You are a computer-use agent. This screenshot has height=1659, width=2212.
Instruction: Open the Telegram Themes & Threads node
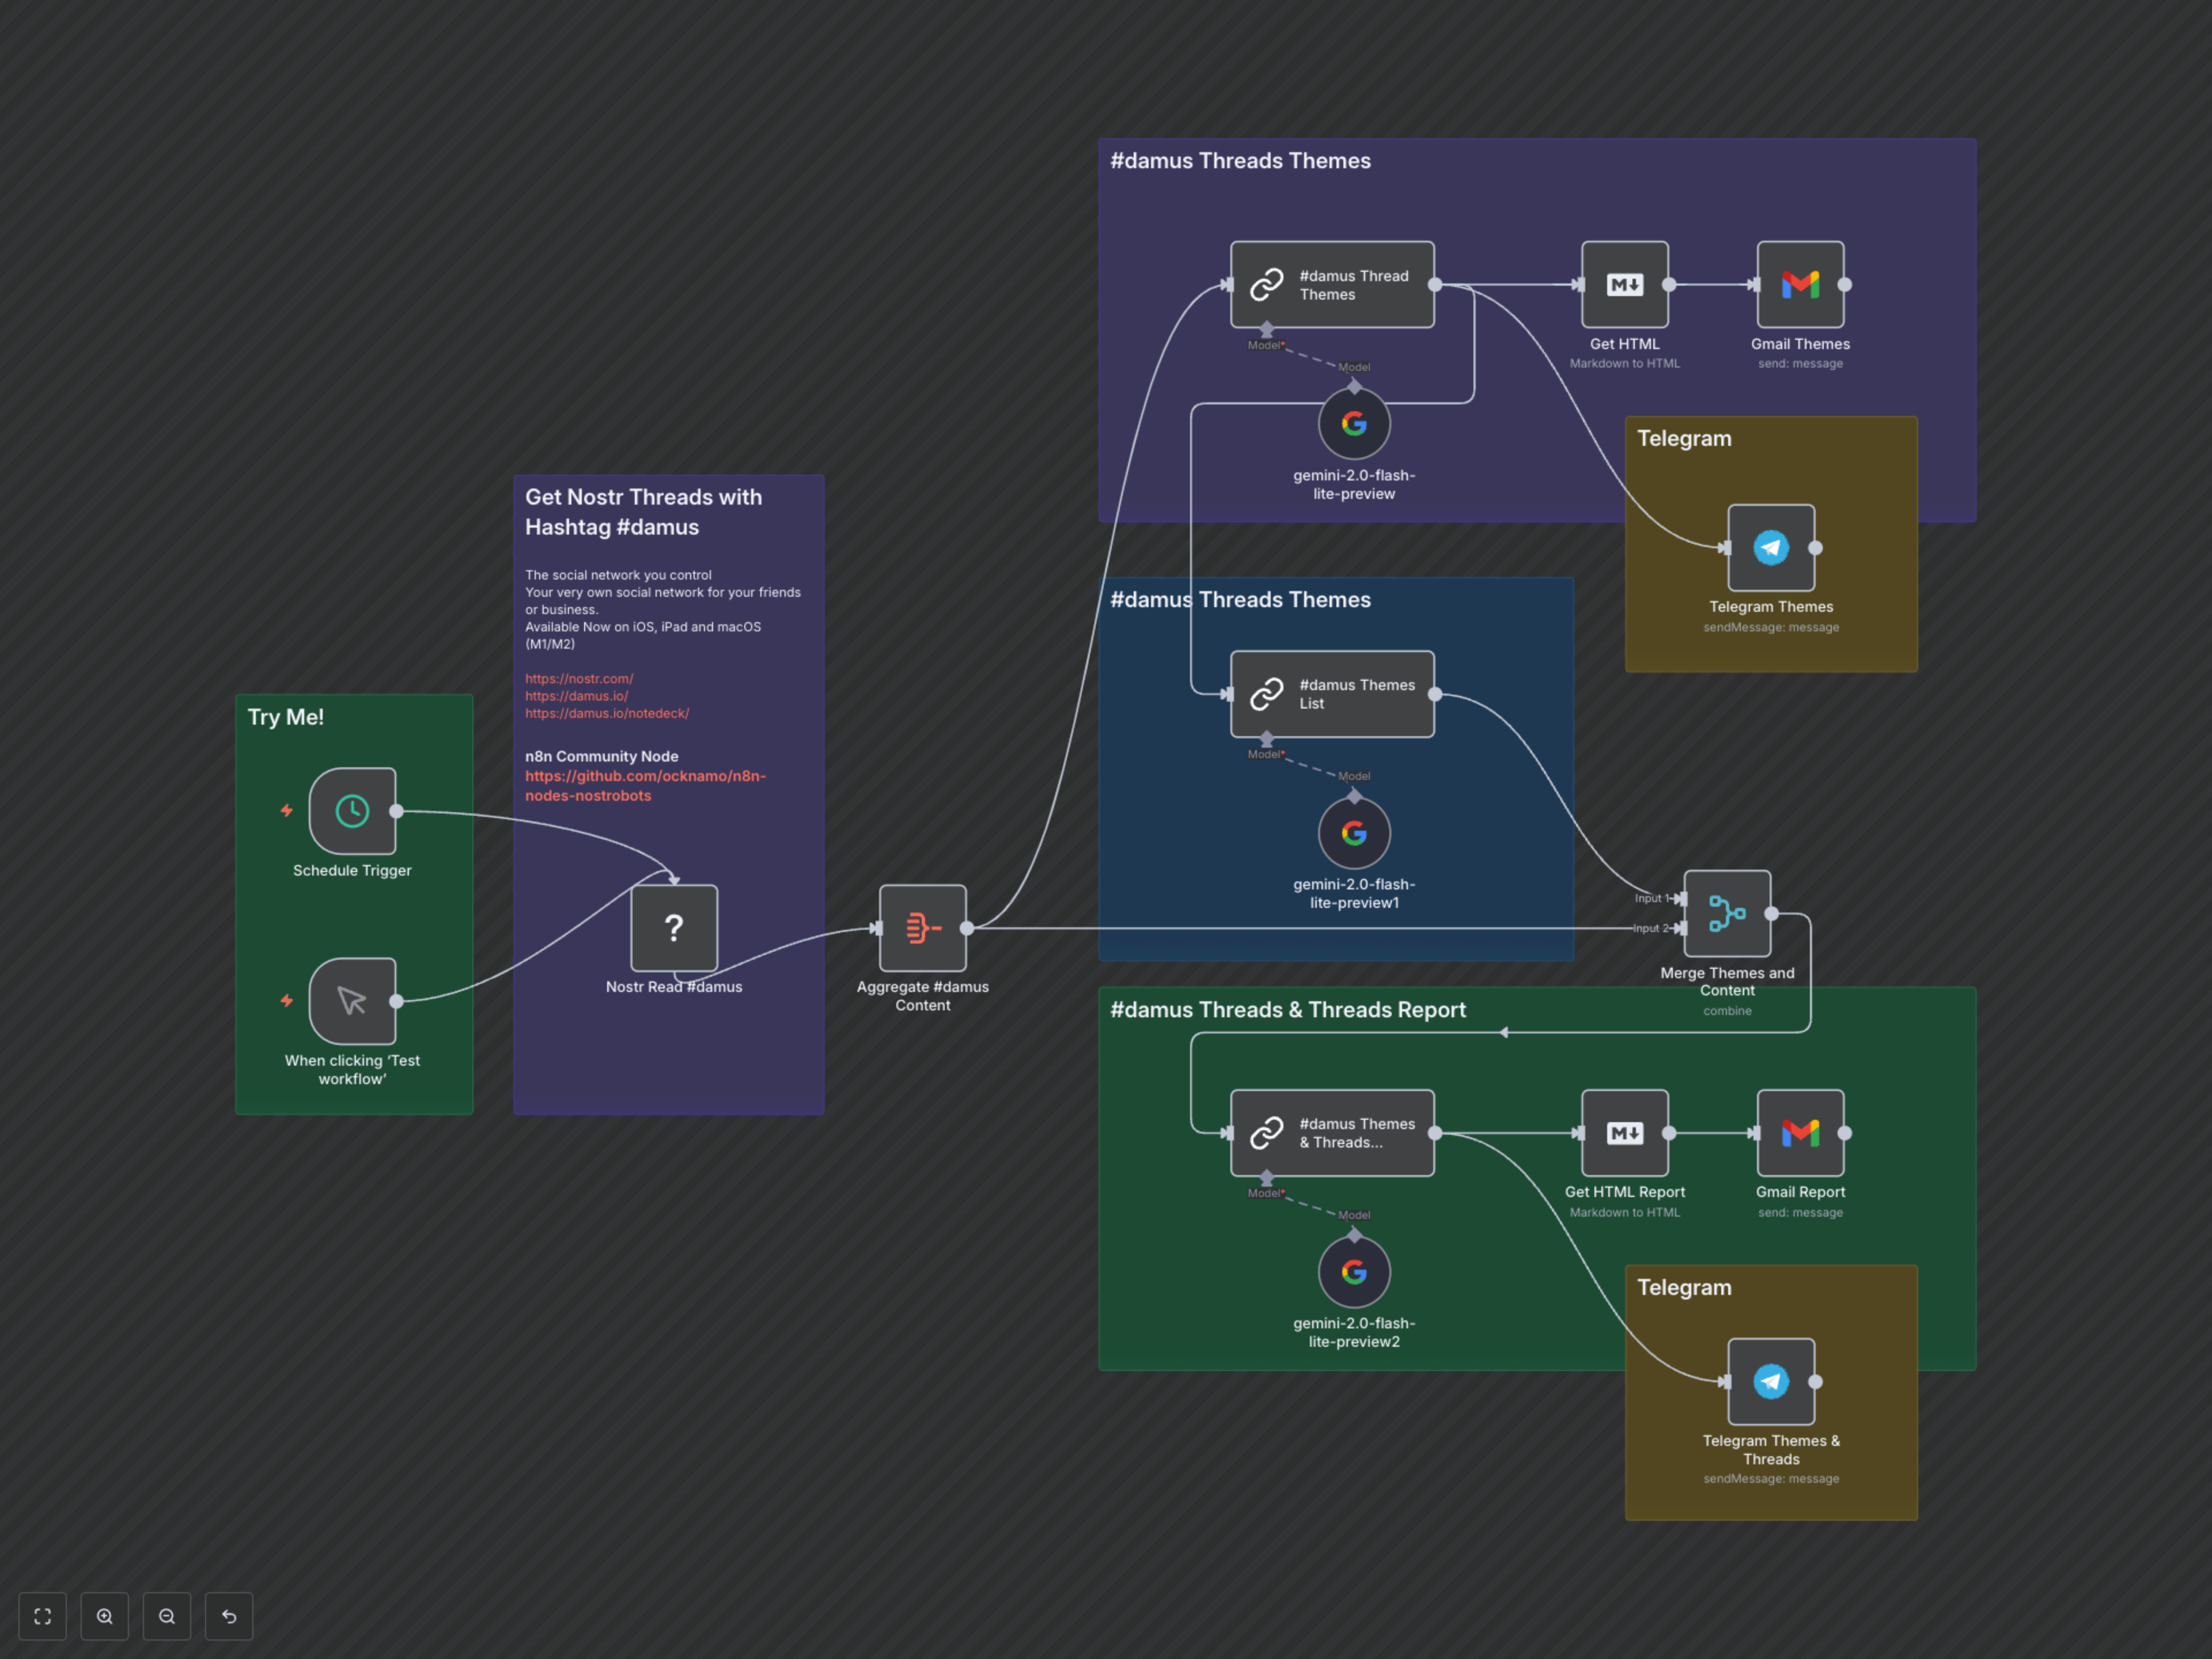click(x=1770, y=1382)
